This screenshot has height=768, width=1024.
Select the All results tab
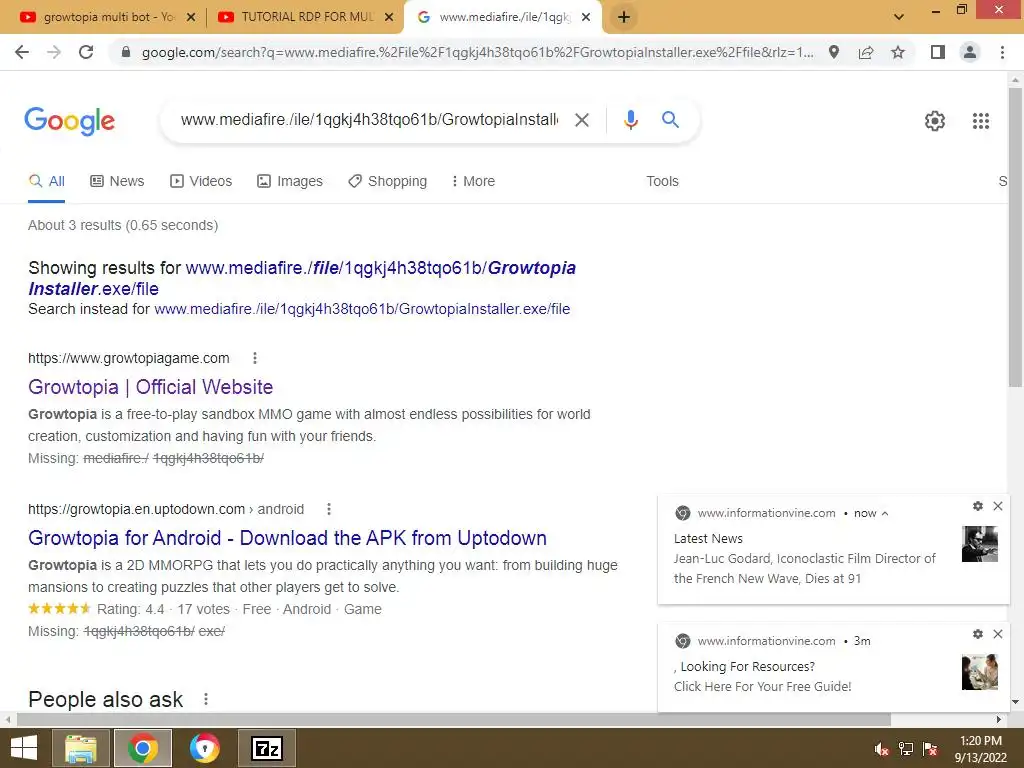pyautogui.click(x=46, y=182)
